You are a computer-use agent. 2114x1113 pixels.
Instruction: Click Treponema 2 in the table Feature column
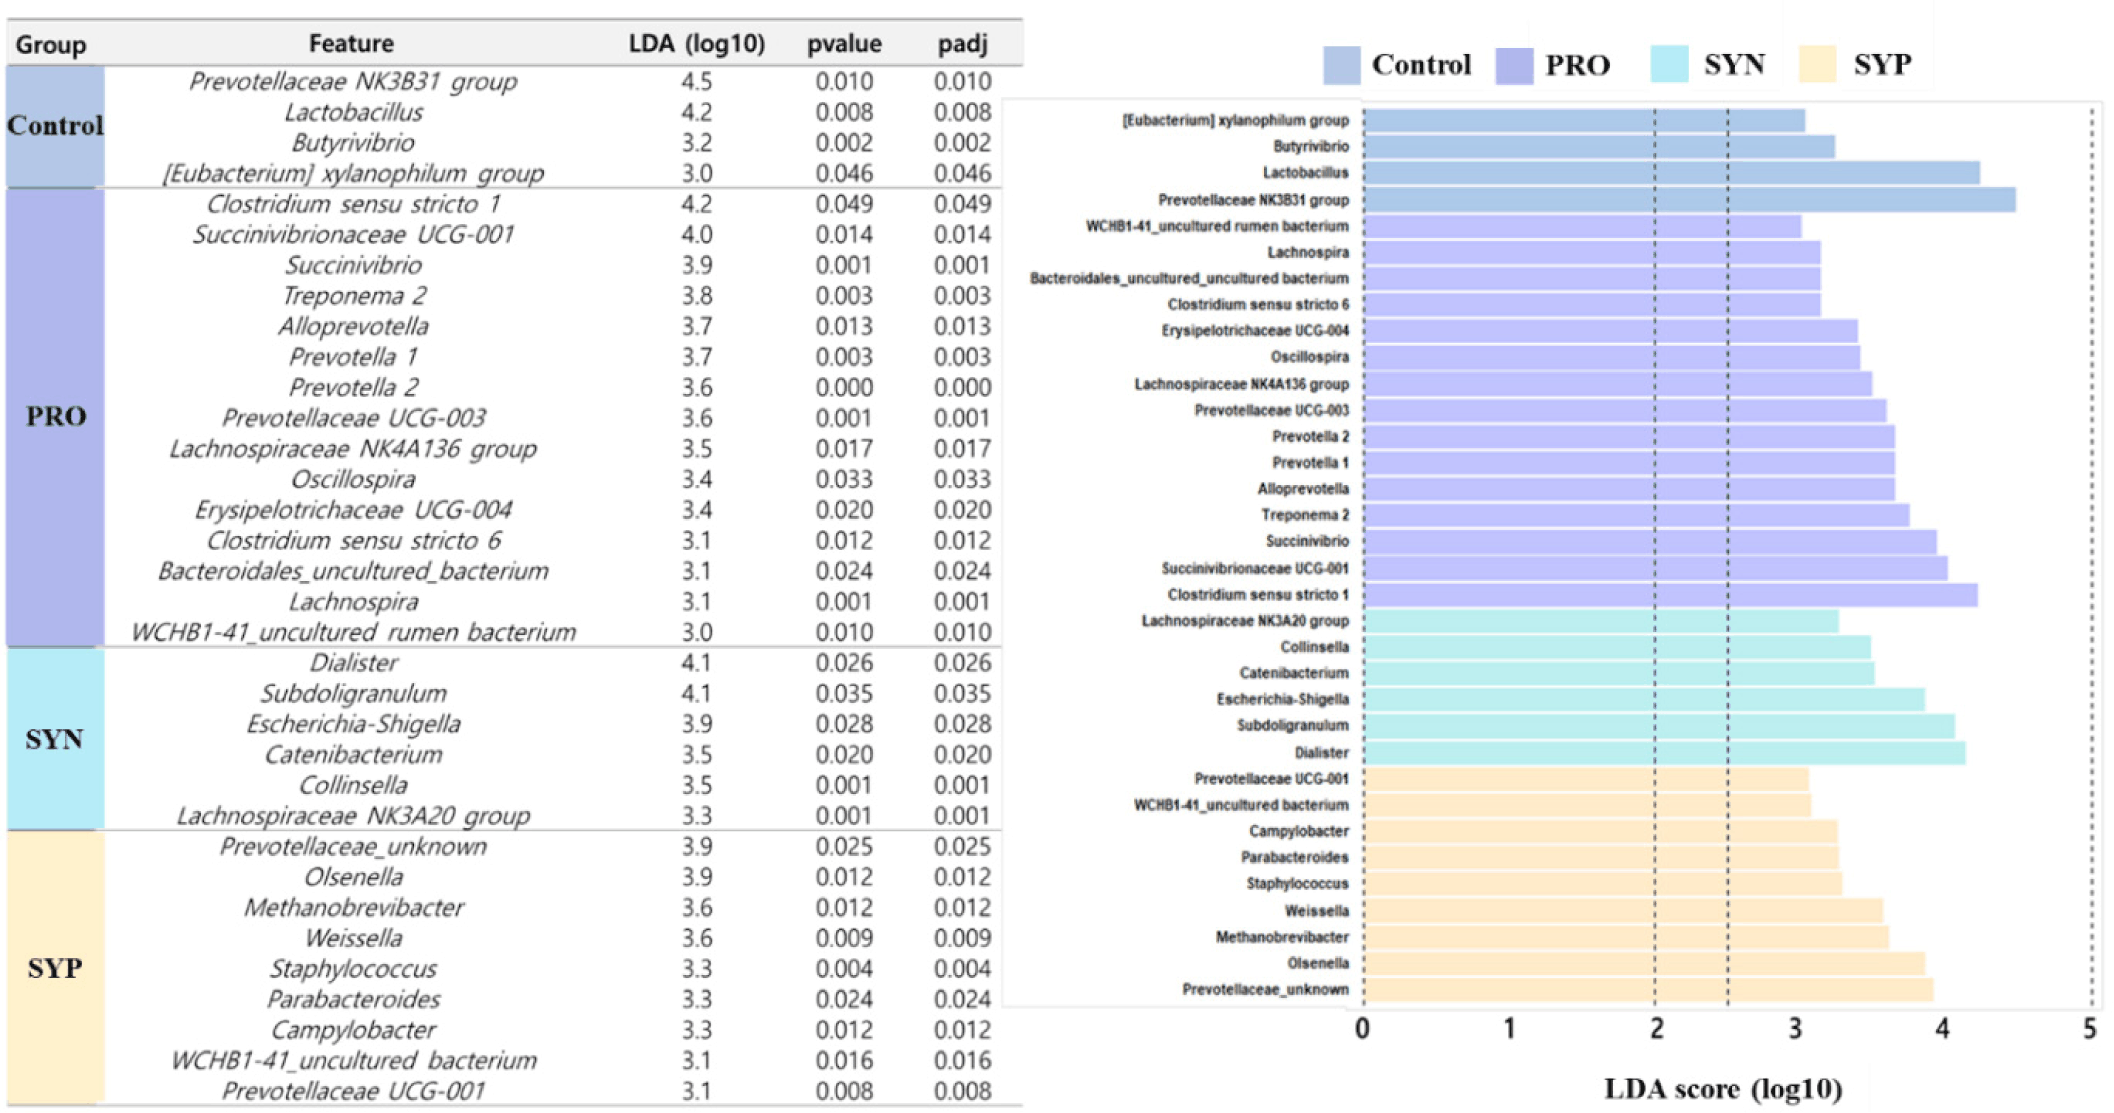(x=353, y=296)
